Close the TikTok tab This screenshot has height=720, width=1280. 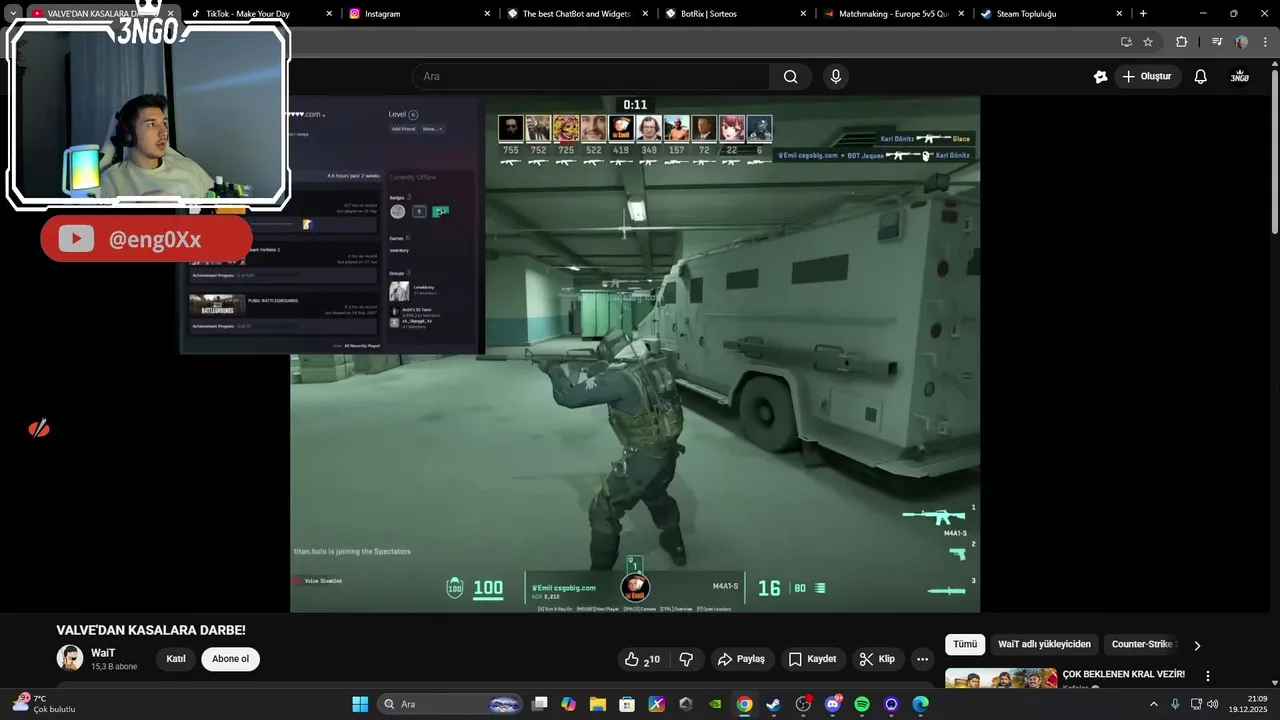click(329, 14)
